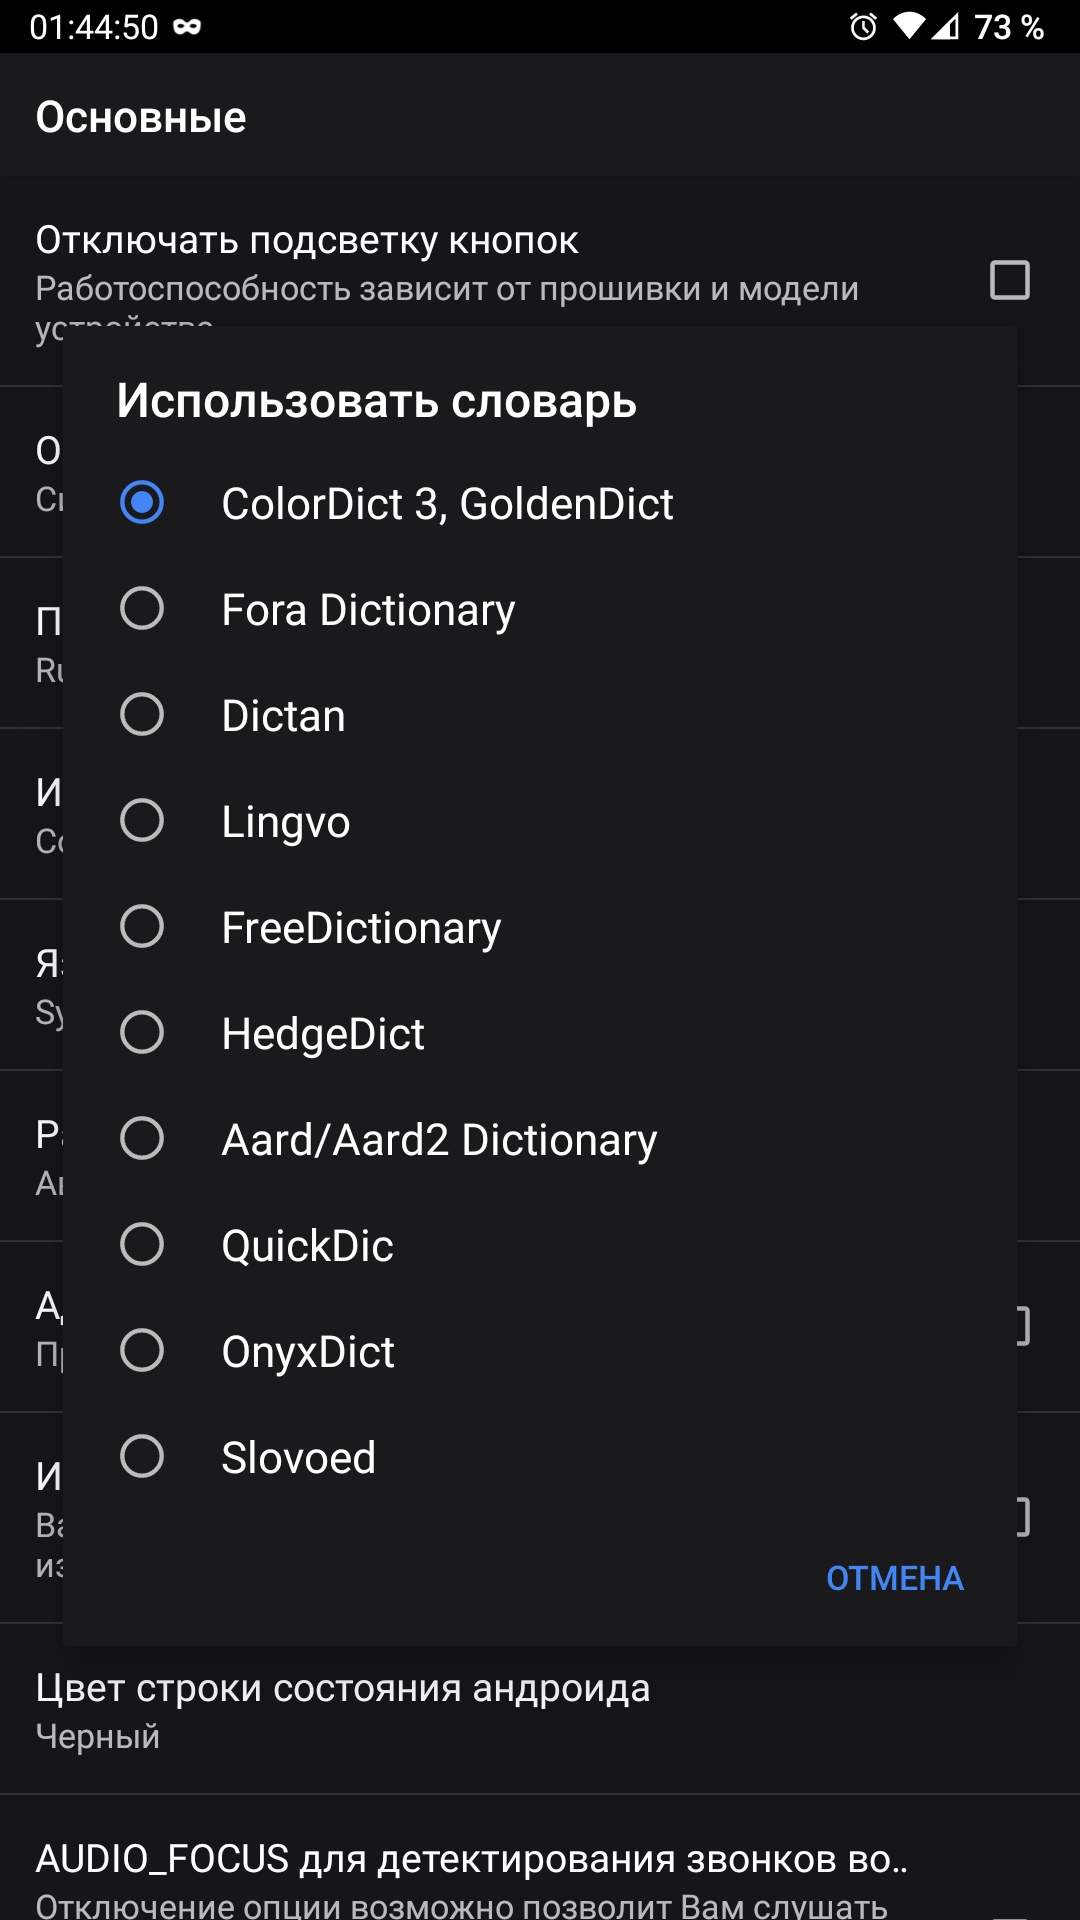Viewport: 1080px width, 1920px height.
Task: Open 'Цвет строки состояния андроида' setting
Action: pyautogui.click(x=342, y=1710)
